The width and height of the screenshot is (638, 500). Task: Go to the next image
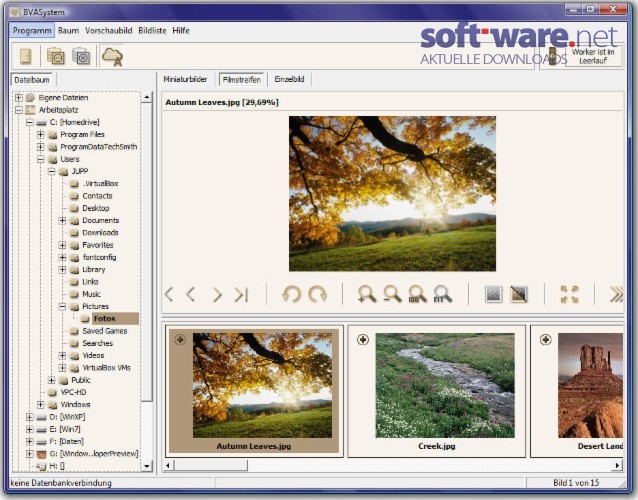pyautogui.click(x=217, y=294)
